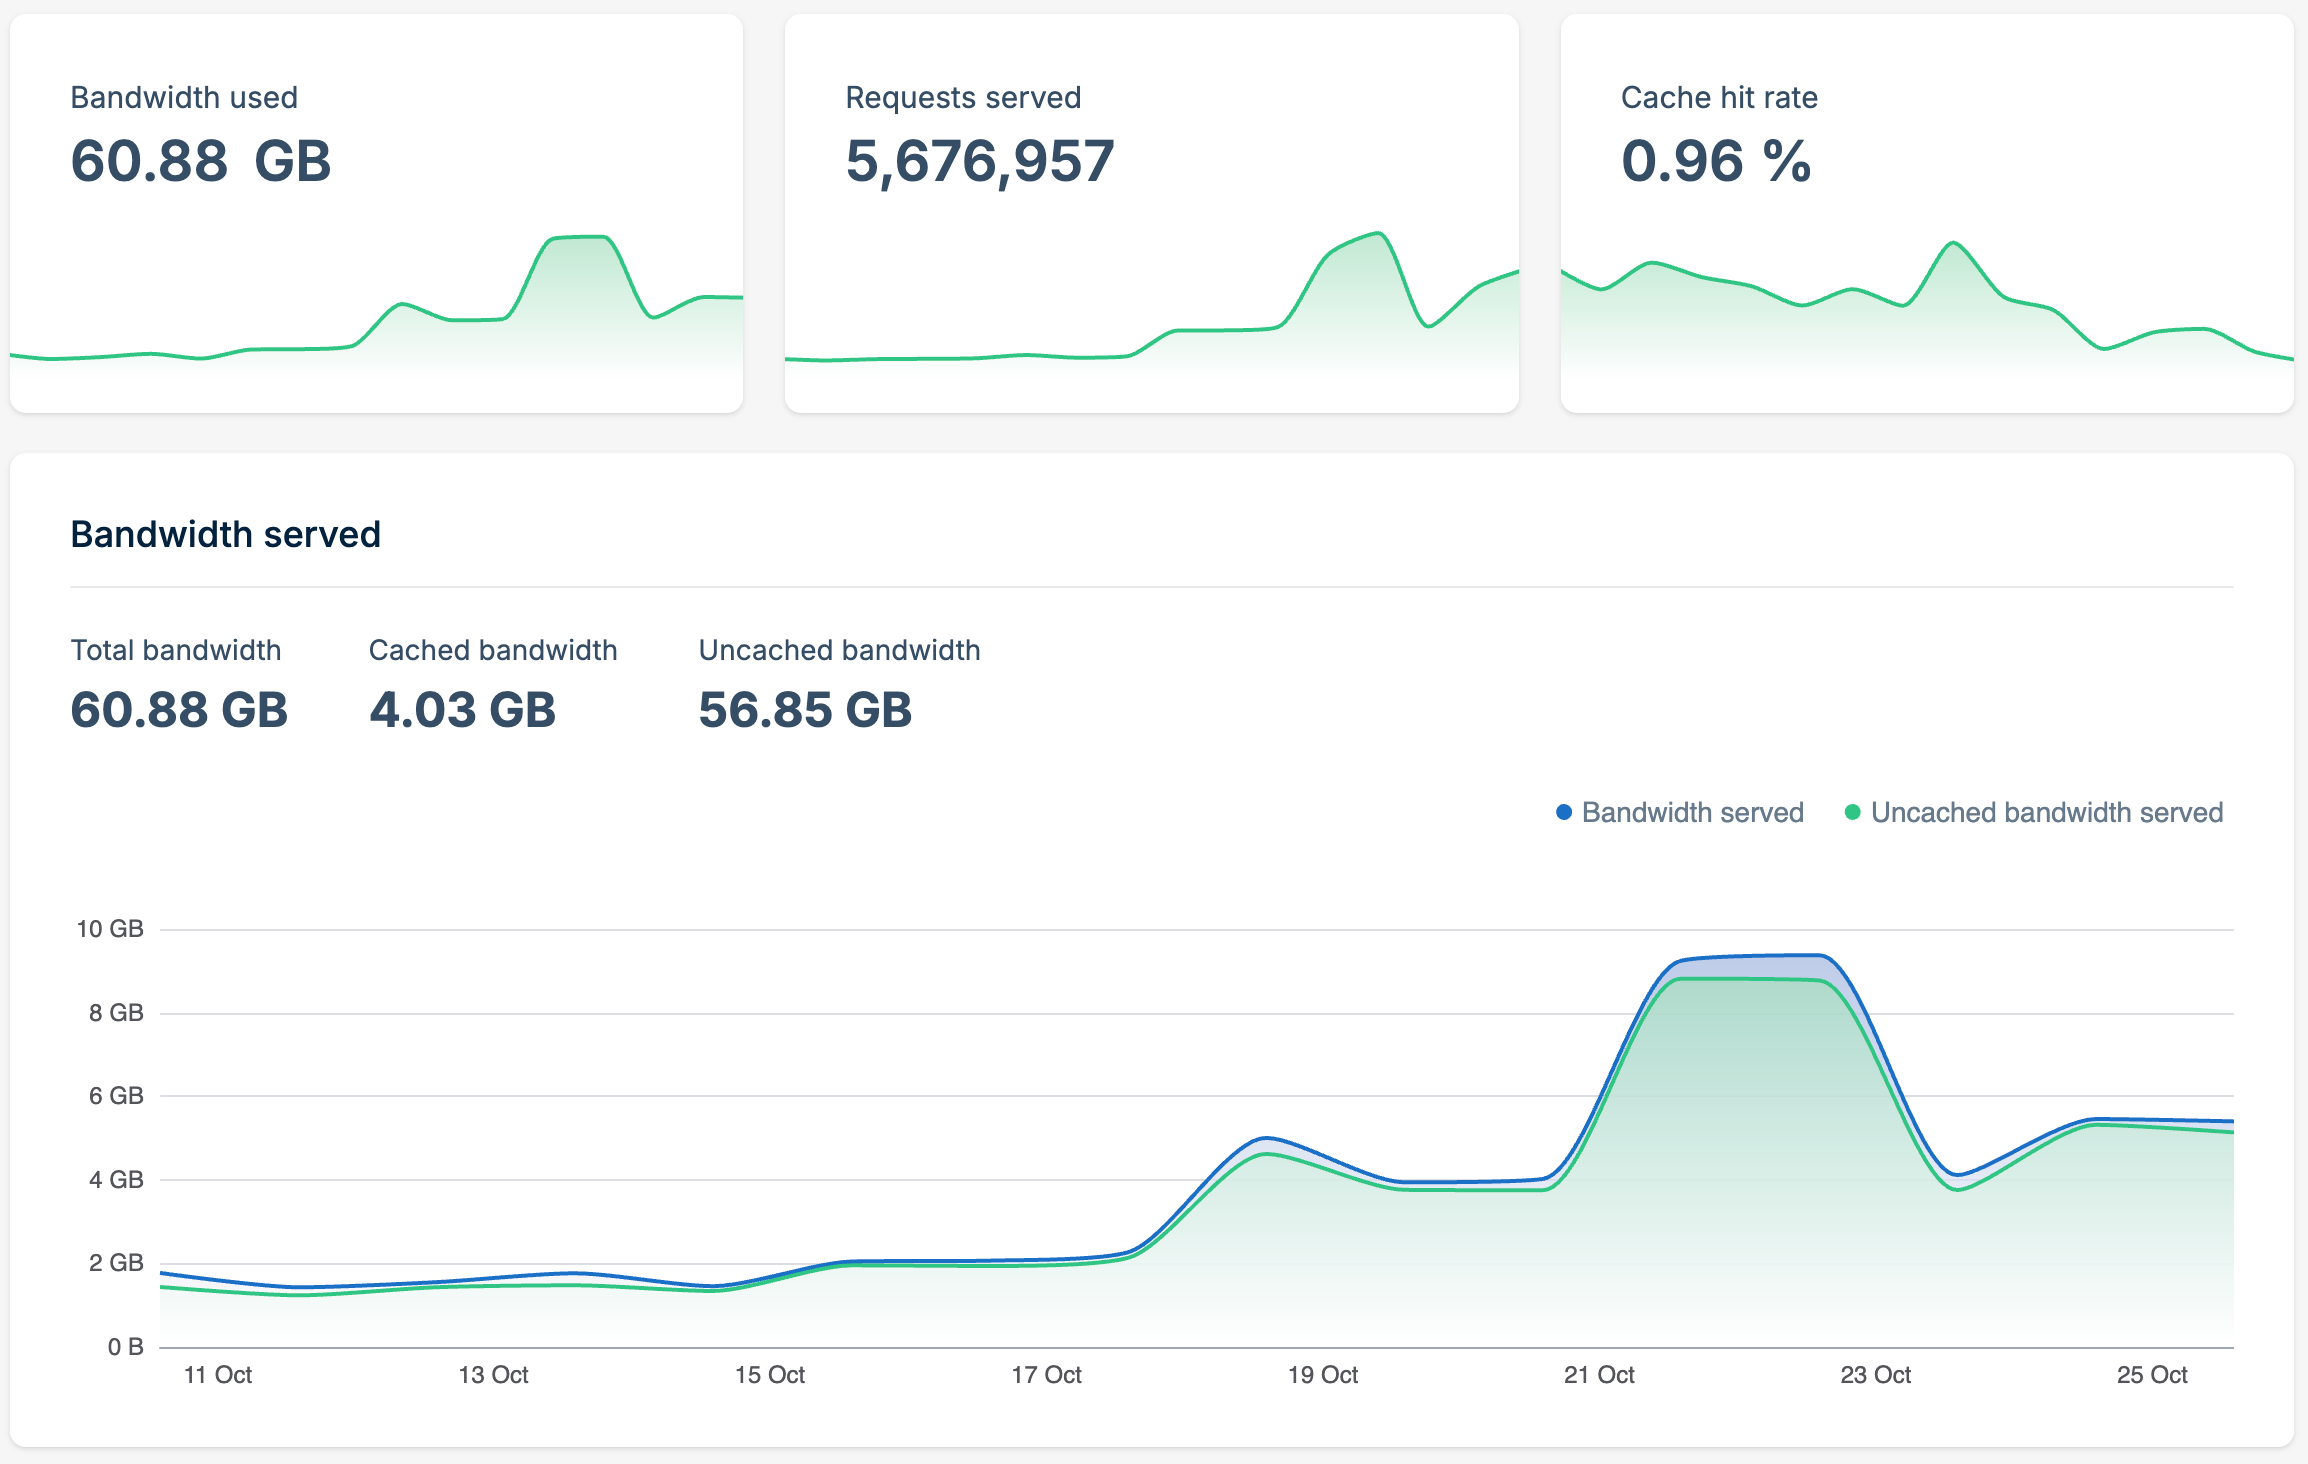Click the 17 Oct x-axis label
The image size is (2308, 1464).
(1046, 1375)
